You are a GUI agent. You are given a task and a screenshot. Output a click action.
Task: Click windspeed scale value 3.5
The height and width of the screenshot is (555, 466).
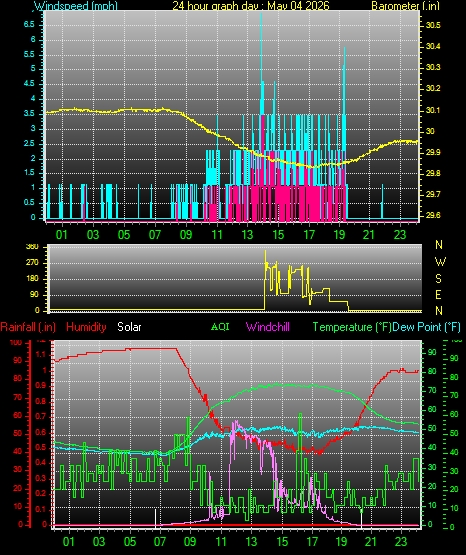[x=29, y=113]
